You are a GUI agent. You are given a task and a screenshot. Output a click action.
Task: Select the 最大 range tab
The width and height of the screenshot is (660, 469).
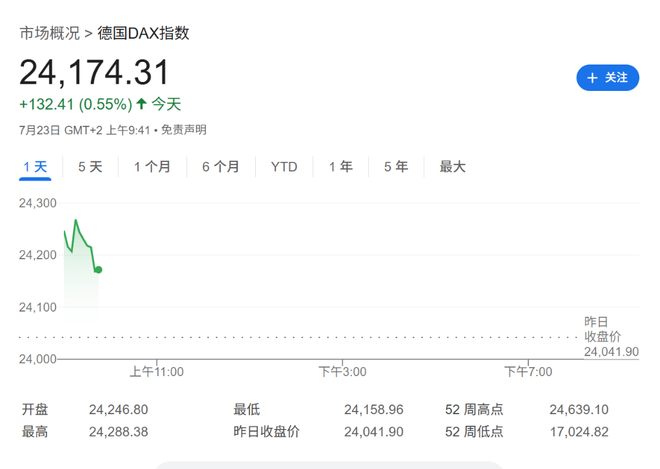[452, 167]
